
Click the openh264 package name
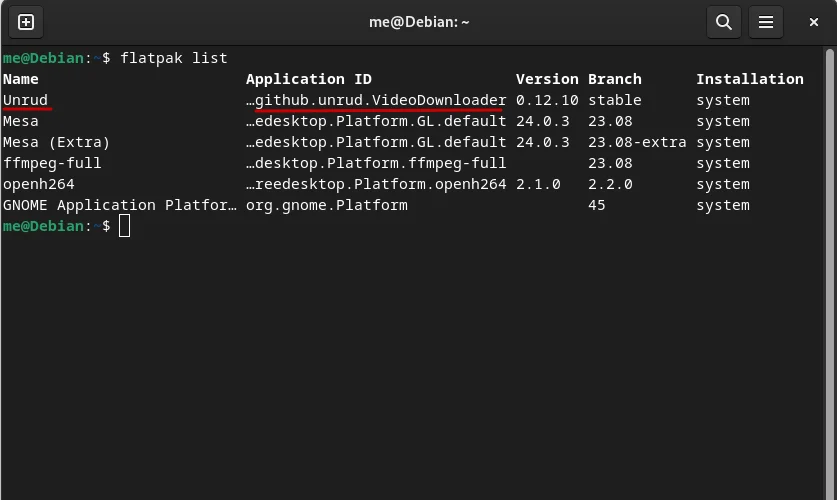38,184
